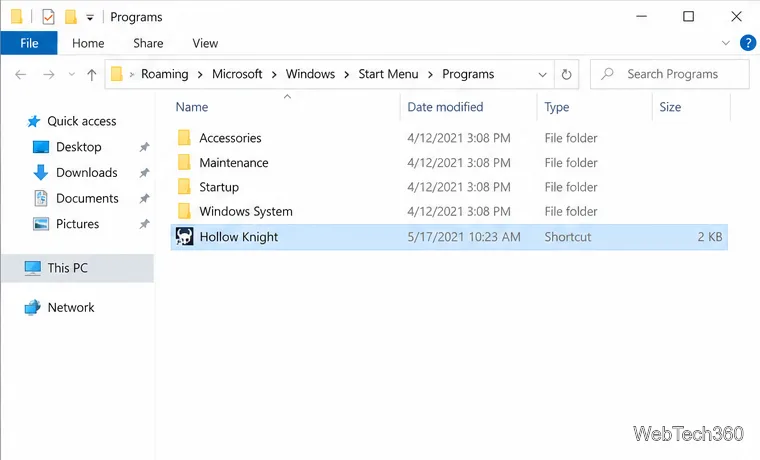Click the title bar folder icon

[16, 16]
